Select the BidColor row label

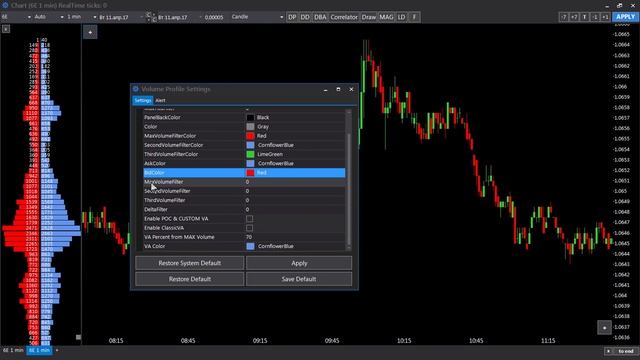155,173
